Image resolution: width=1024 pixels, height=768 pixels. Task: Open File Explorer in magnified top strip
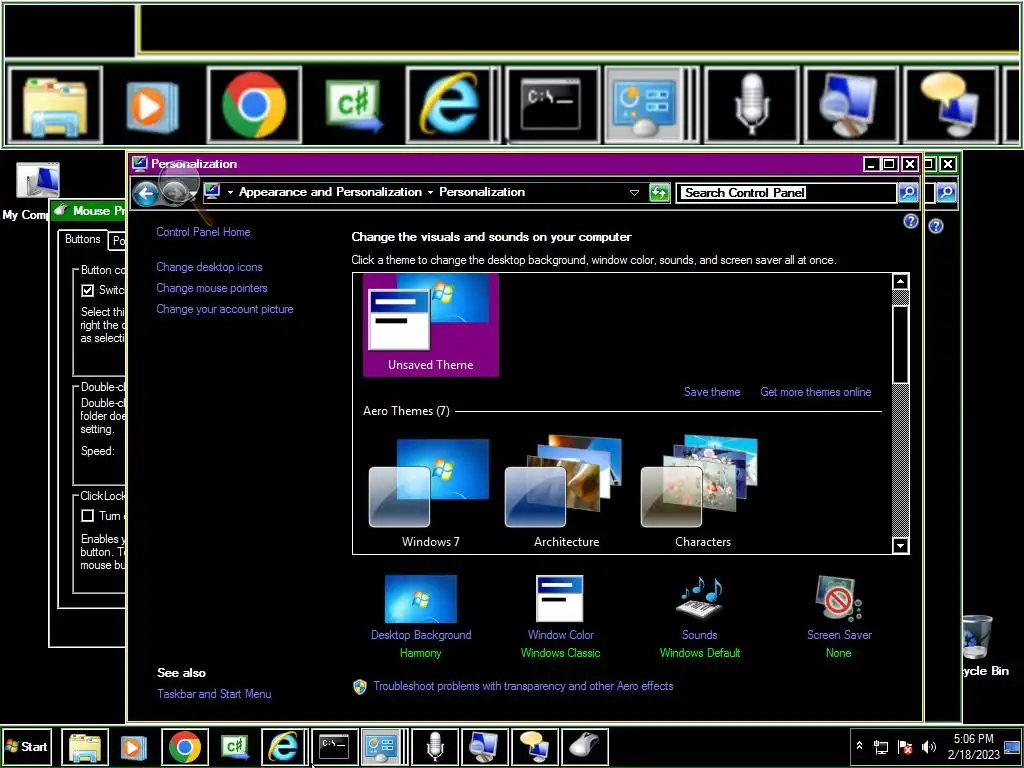click(54, 105)
